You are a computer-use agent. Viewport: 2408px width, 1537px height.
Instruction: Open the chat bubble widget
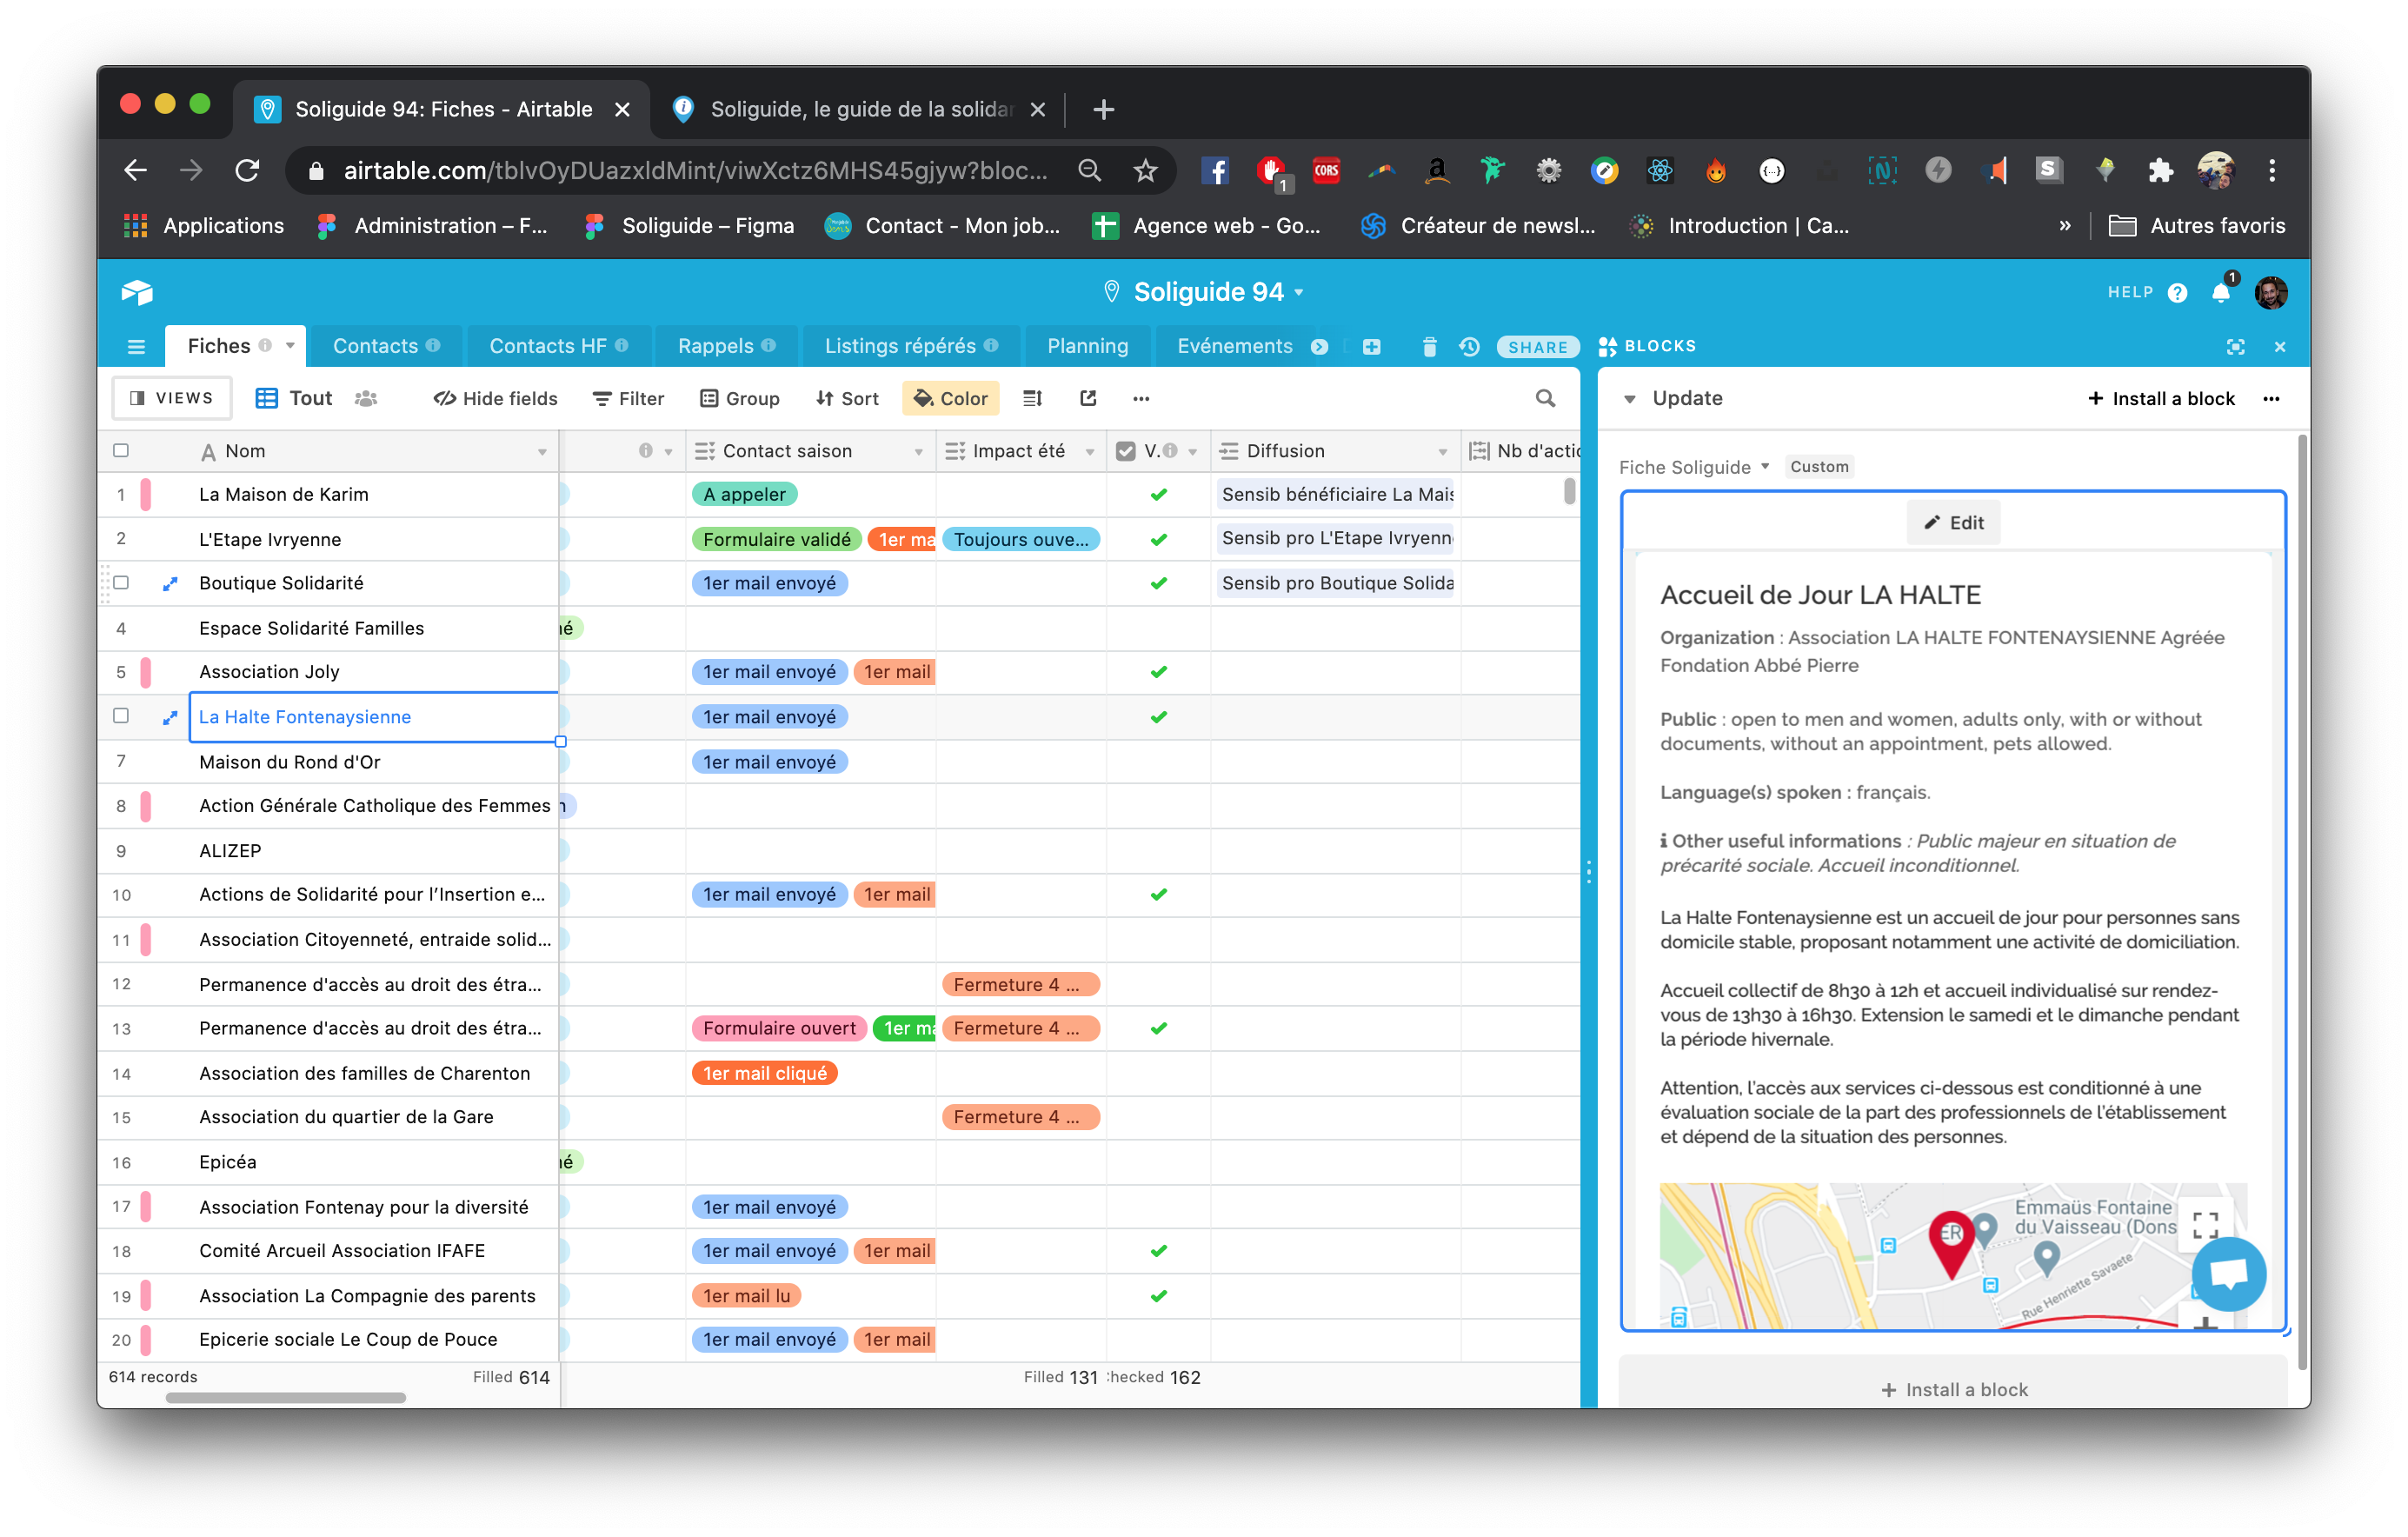(2228, 1273)
